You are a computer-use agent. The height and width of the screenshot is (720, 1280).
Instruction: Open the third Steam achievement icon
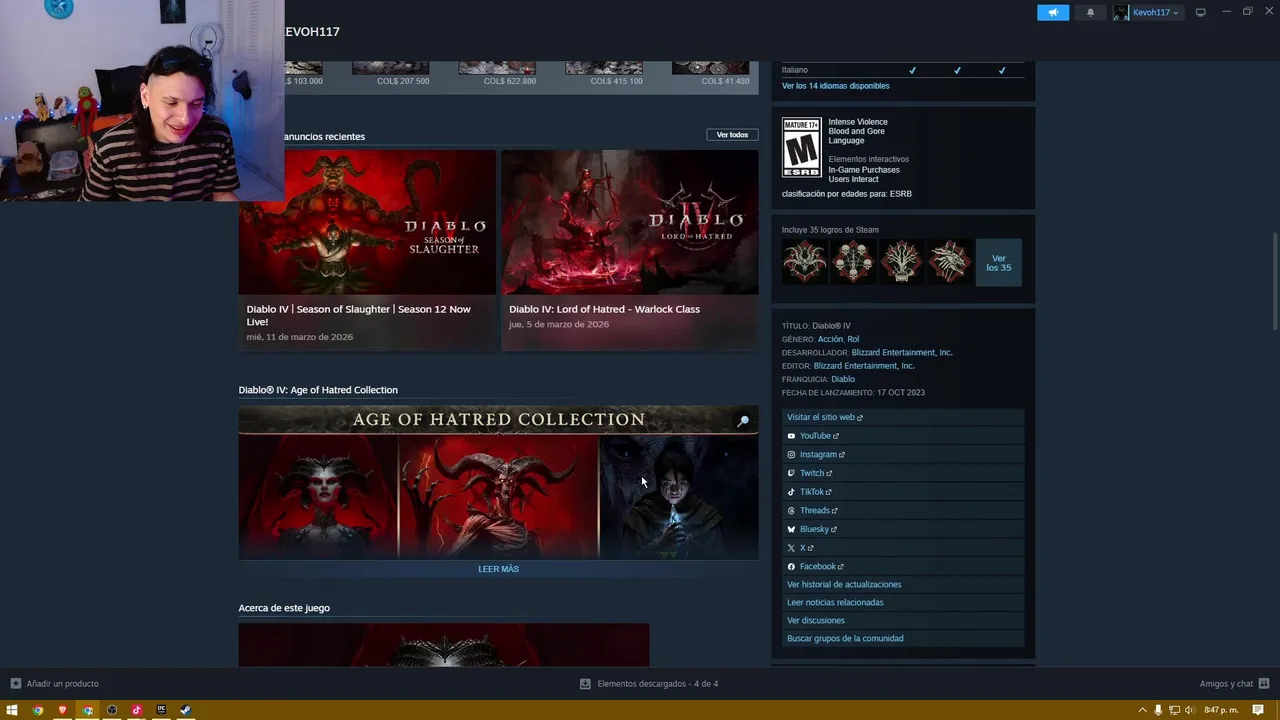click(901, 262)
